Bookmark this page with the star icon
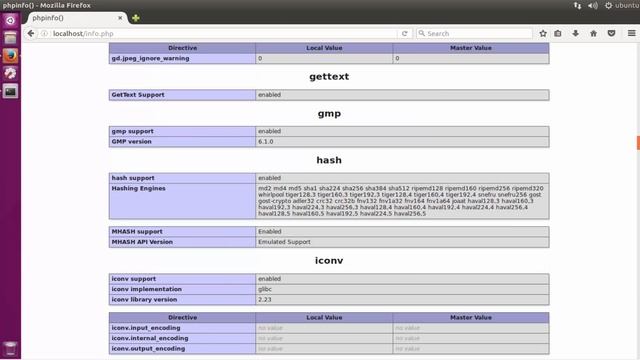Screen dimensions: 640x360 pyautogui.click(x=543, y=33)
